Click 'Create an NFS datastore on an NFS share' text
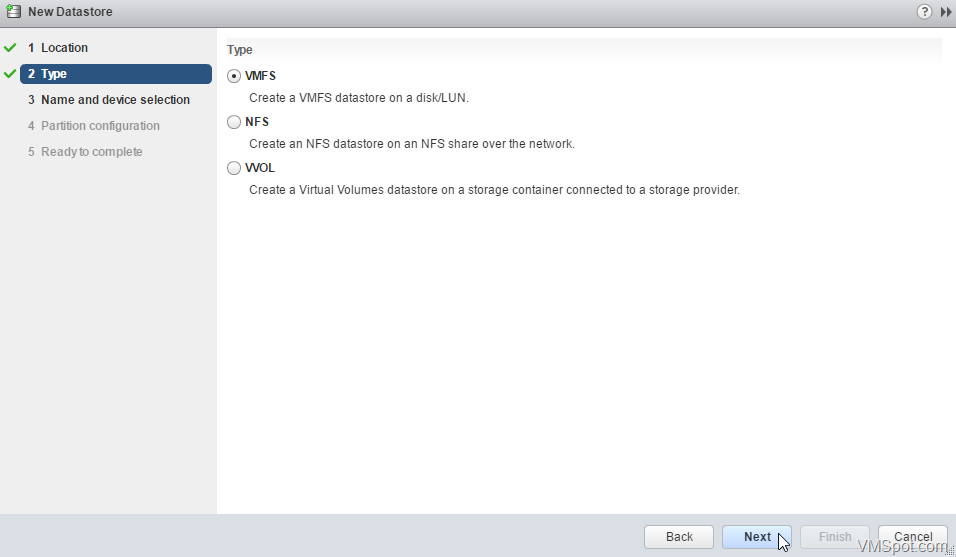This screenshot has width=956, height=557. click(412, 144)
